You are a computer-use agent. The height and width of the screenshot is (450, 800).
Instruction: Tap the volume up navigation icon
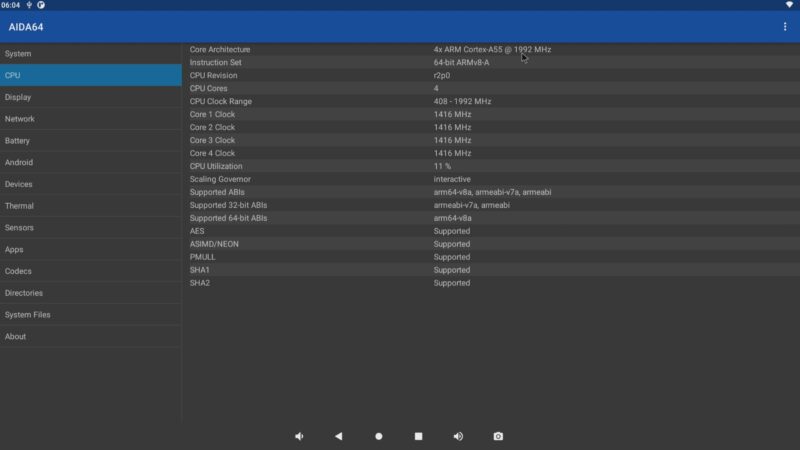click(458, 436)
